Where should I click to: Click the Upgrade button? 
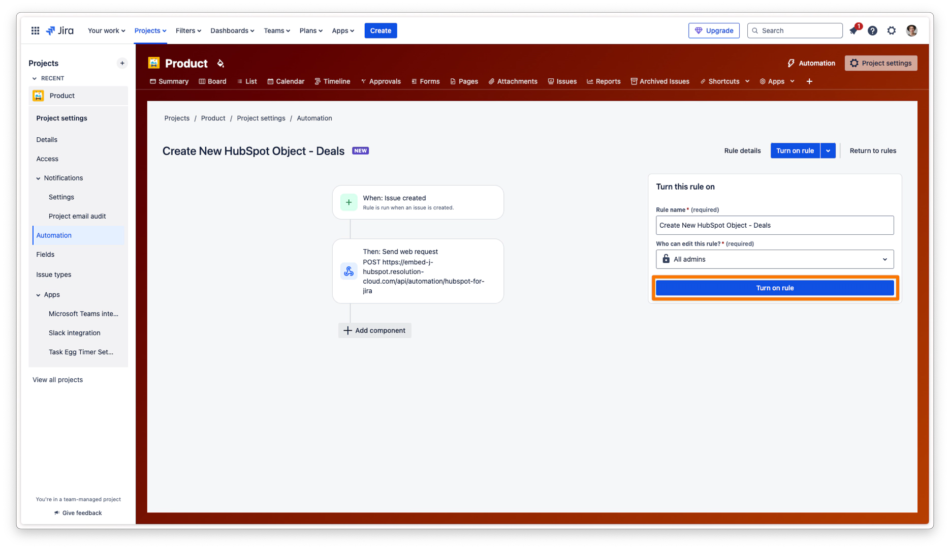[714, 30]
